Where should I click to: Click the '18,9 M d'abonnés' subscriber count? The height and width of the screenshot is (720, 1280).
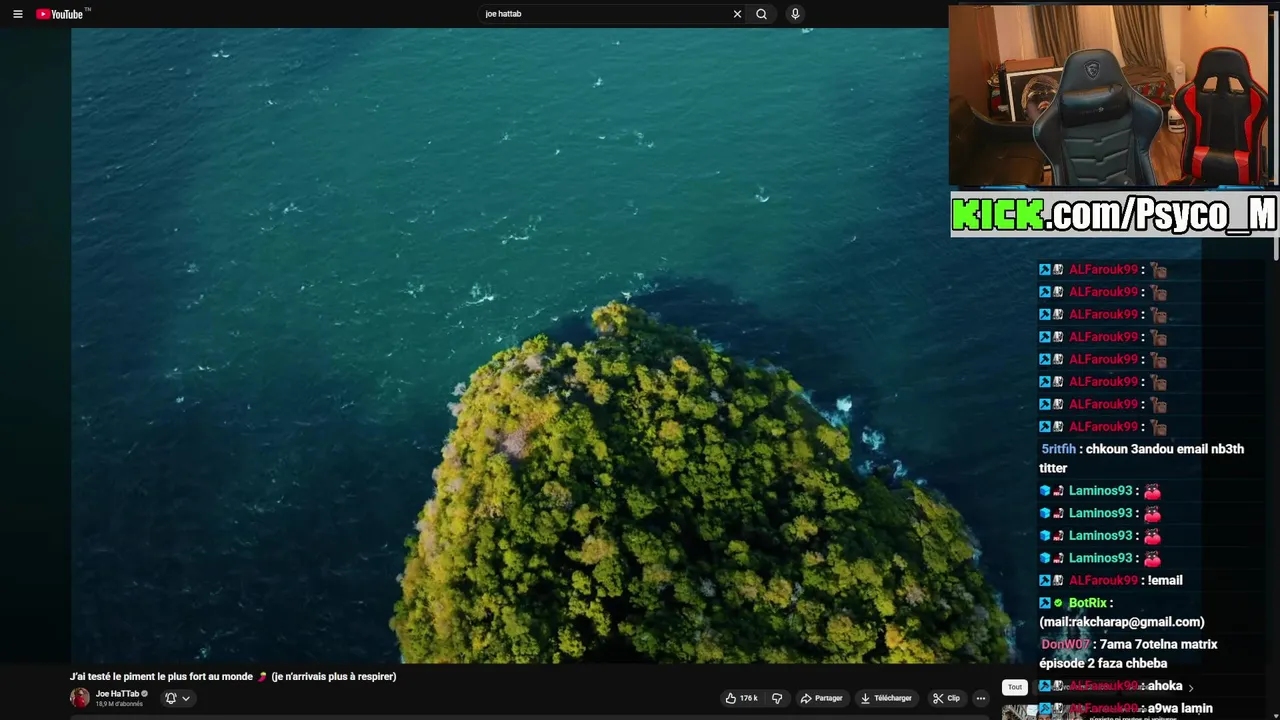pos(119,704)
